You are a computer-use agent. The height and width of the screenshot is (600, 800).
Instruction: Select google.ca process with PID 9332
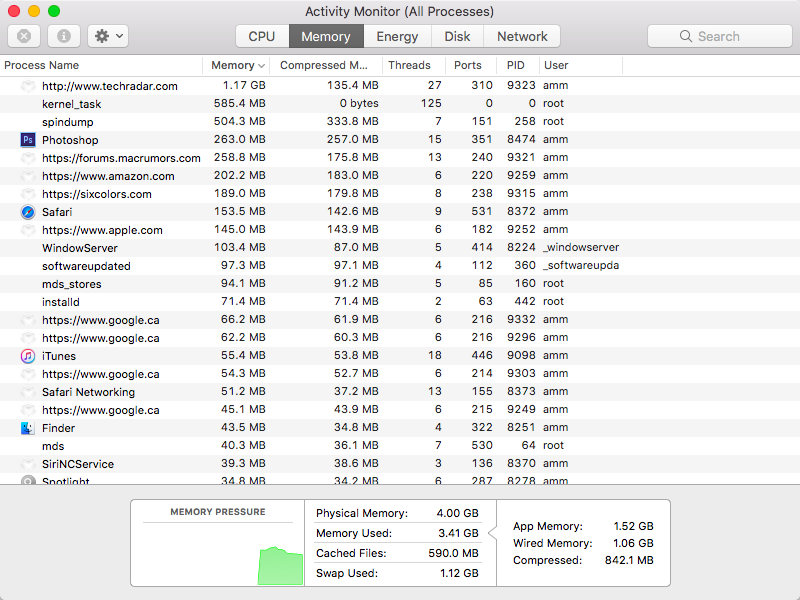[400, 319]
